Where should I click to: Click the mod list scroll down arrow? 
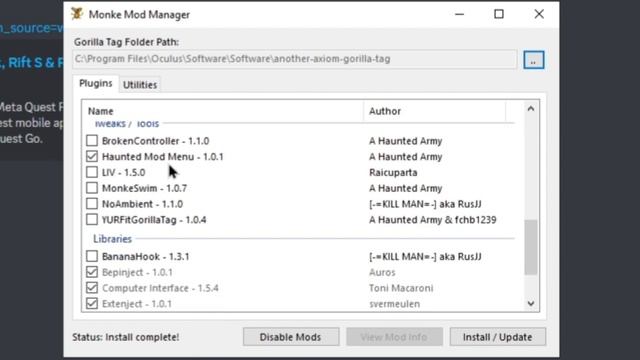coord(531,303)
